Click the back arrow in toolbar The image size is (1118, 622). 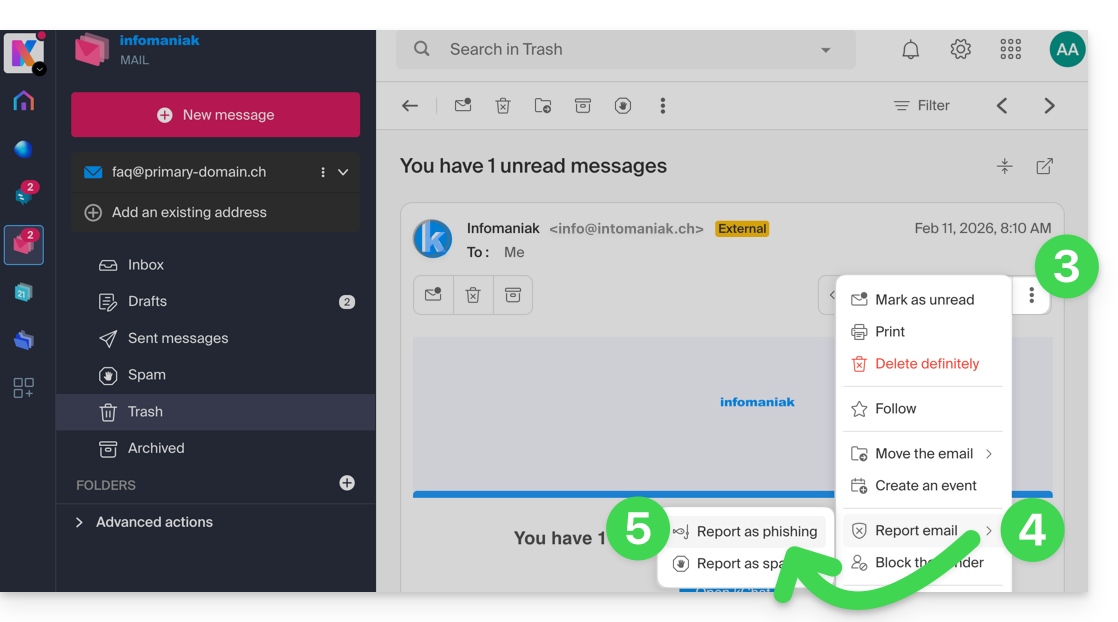click(x=410, y=106)
